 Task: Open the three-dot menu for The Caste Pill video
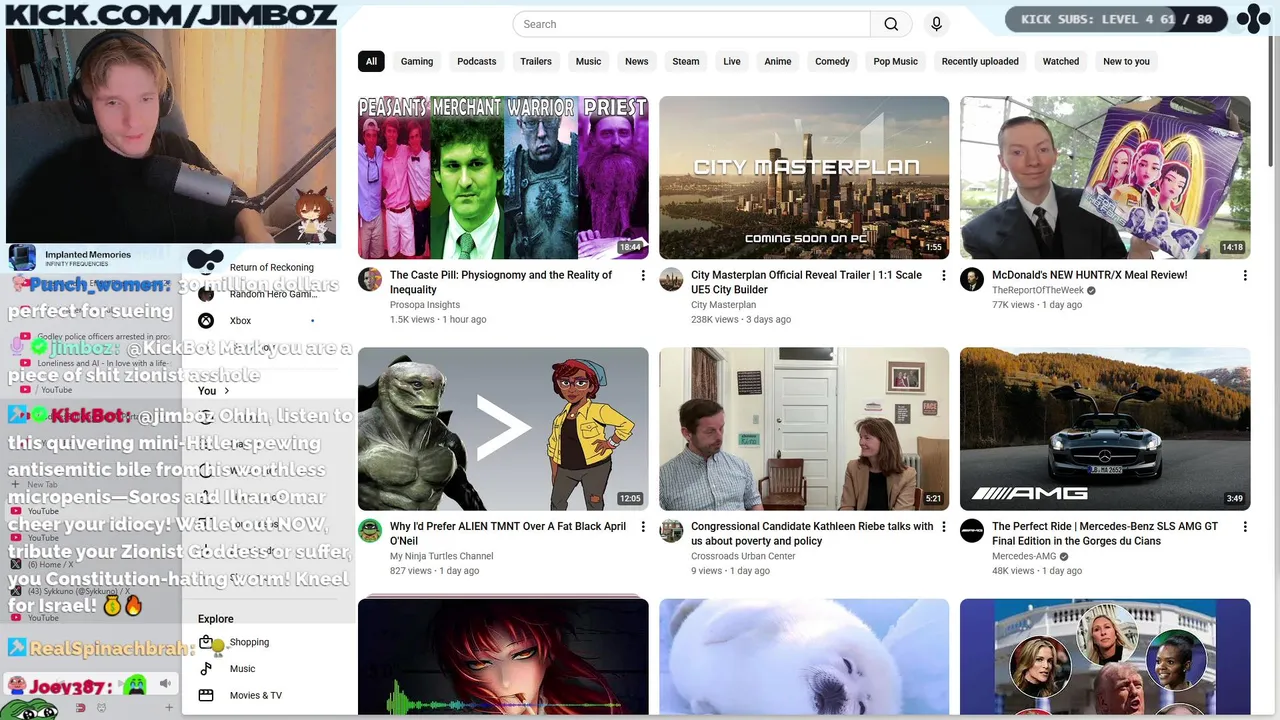(643, 276)
